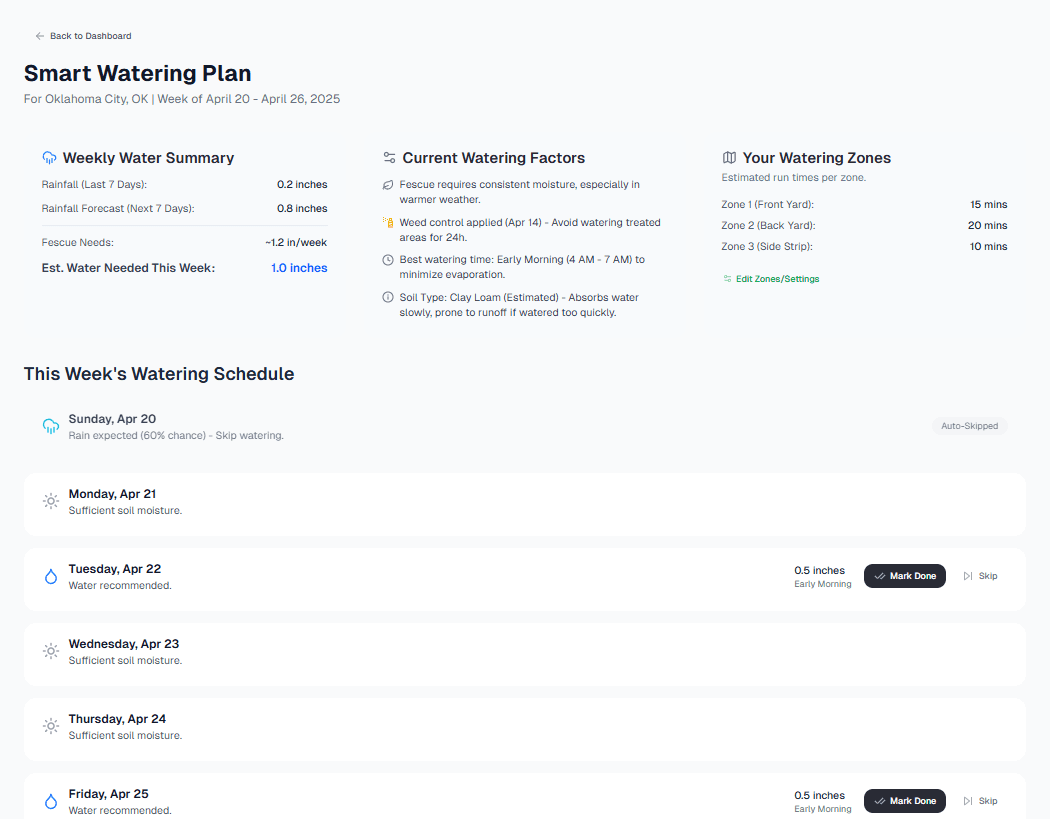The width and height of the screenshot is (1050, 819).
Task: Click the skip-forward icon on Friday's Skip
Action: 968,801
